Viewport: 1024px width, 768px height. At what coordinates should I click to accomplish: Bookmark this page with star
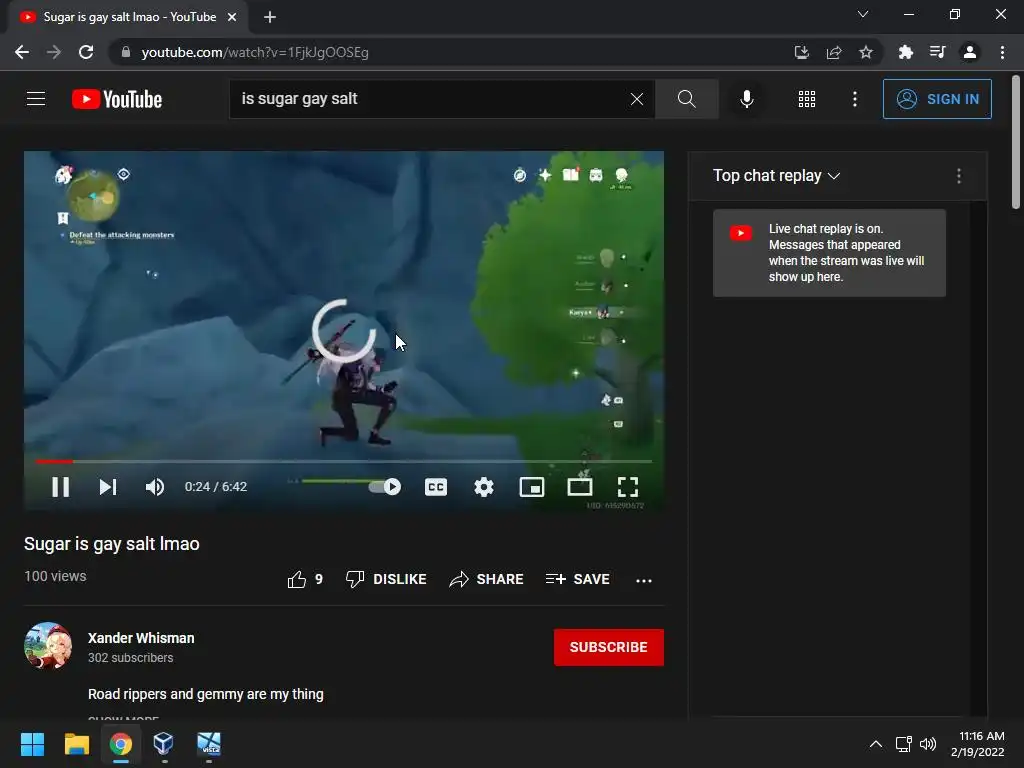866,52
